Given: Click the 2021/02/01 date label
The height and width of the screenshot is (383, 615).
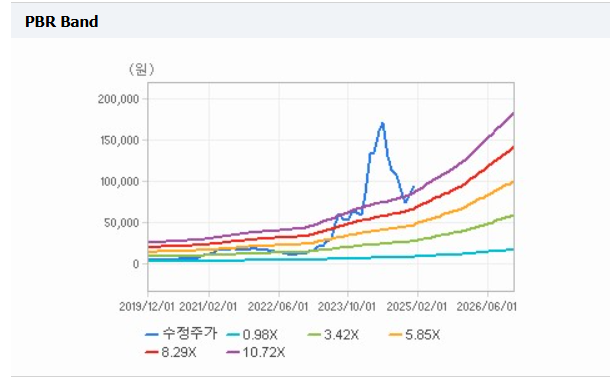Looking at the screenshot, I should [208, 306].
